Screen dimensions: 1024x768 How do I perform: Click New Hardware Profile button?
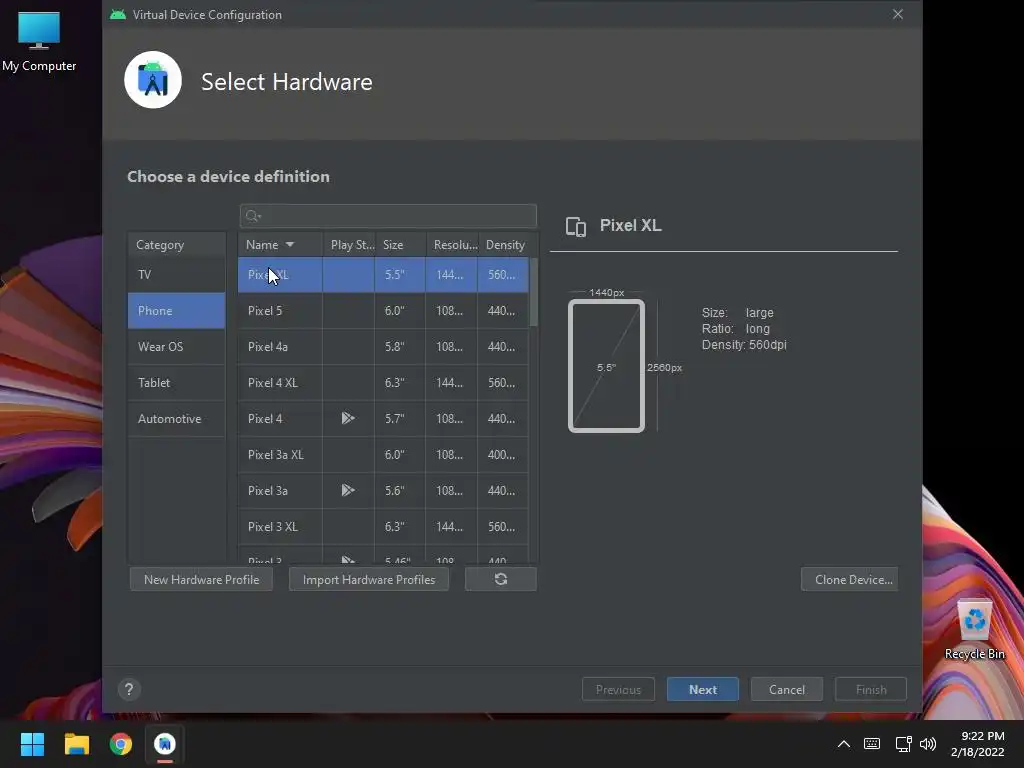(201, 579)
